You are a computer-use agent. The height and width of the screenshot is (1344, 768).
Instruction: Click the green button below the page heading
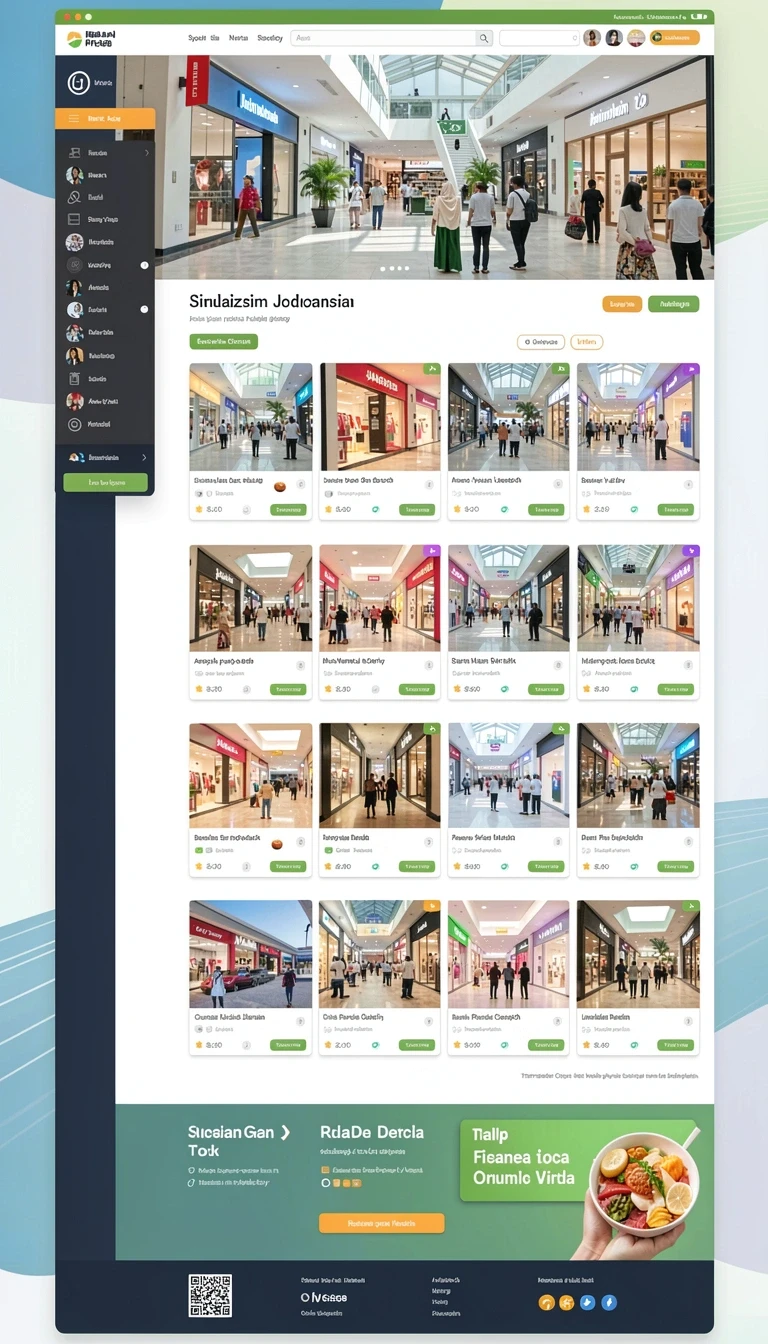[x=223, y=342]
